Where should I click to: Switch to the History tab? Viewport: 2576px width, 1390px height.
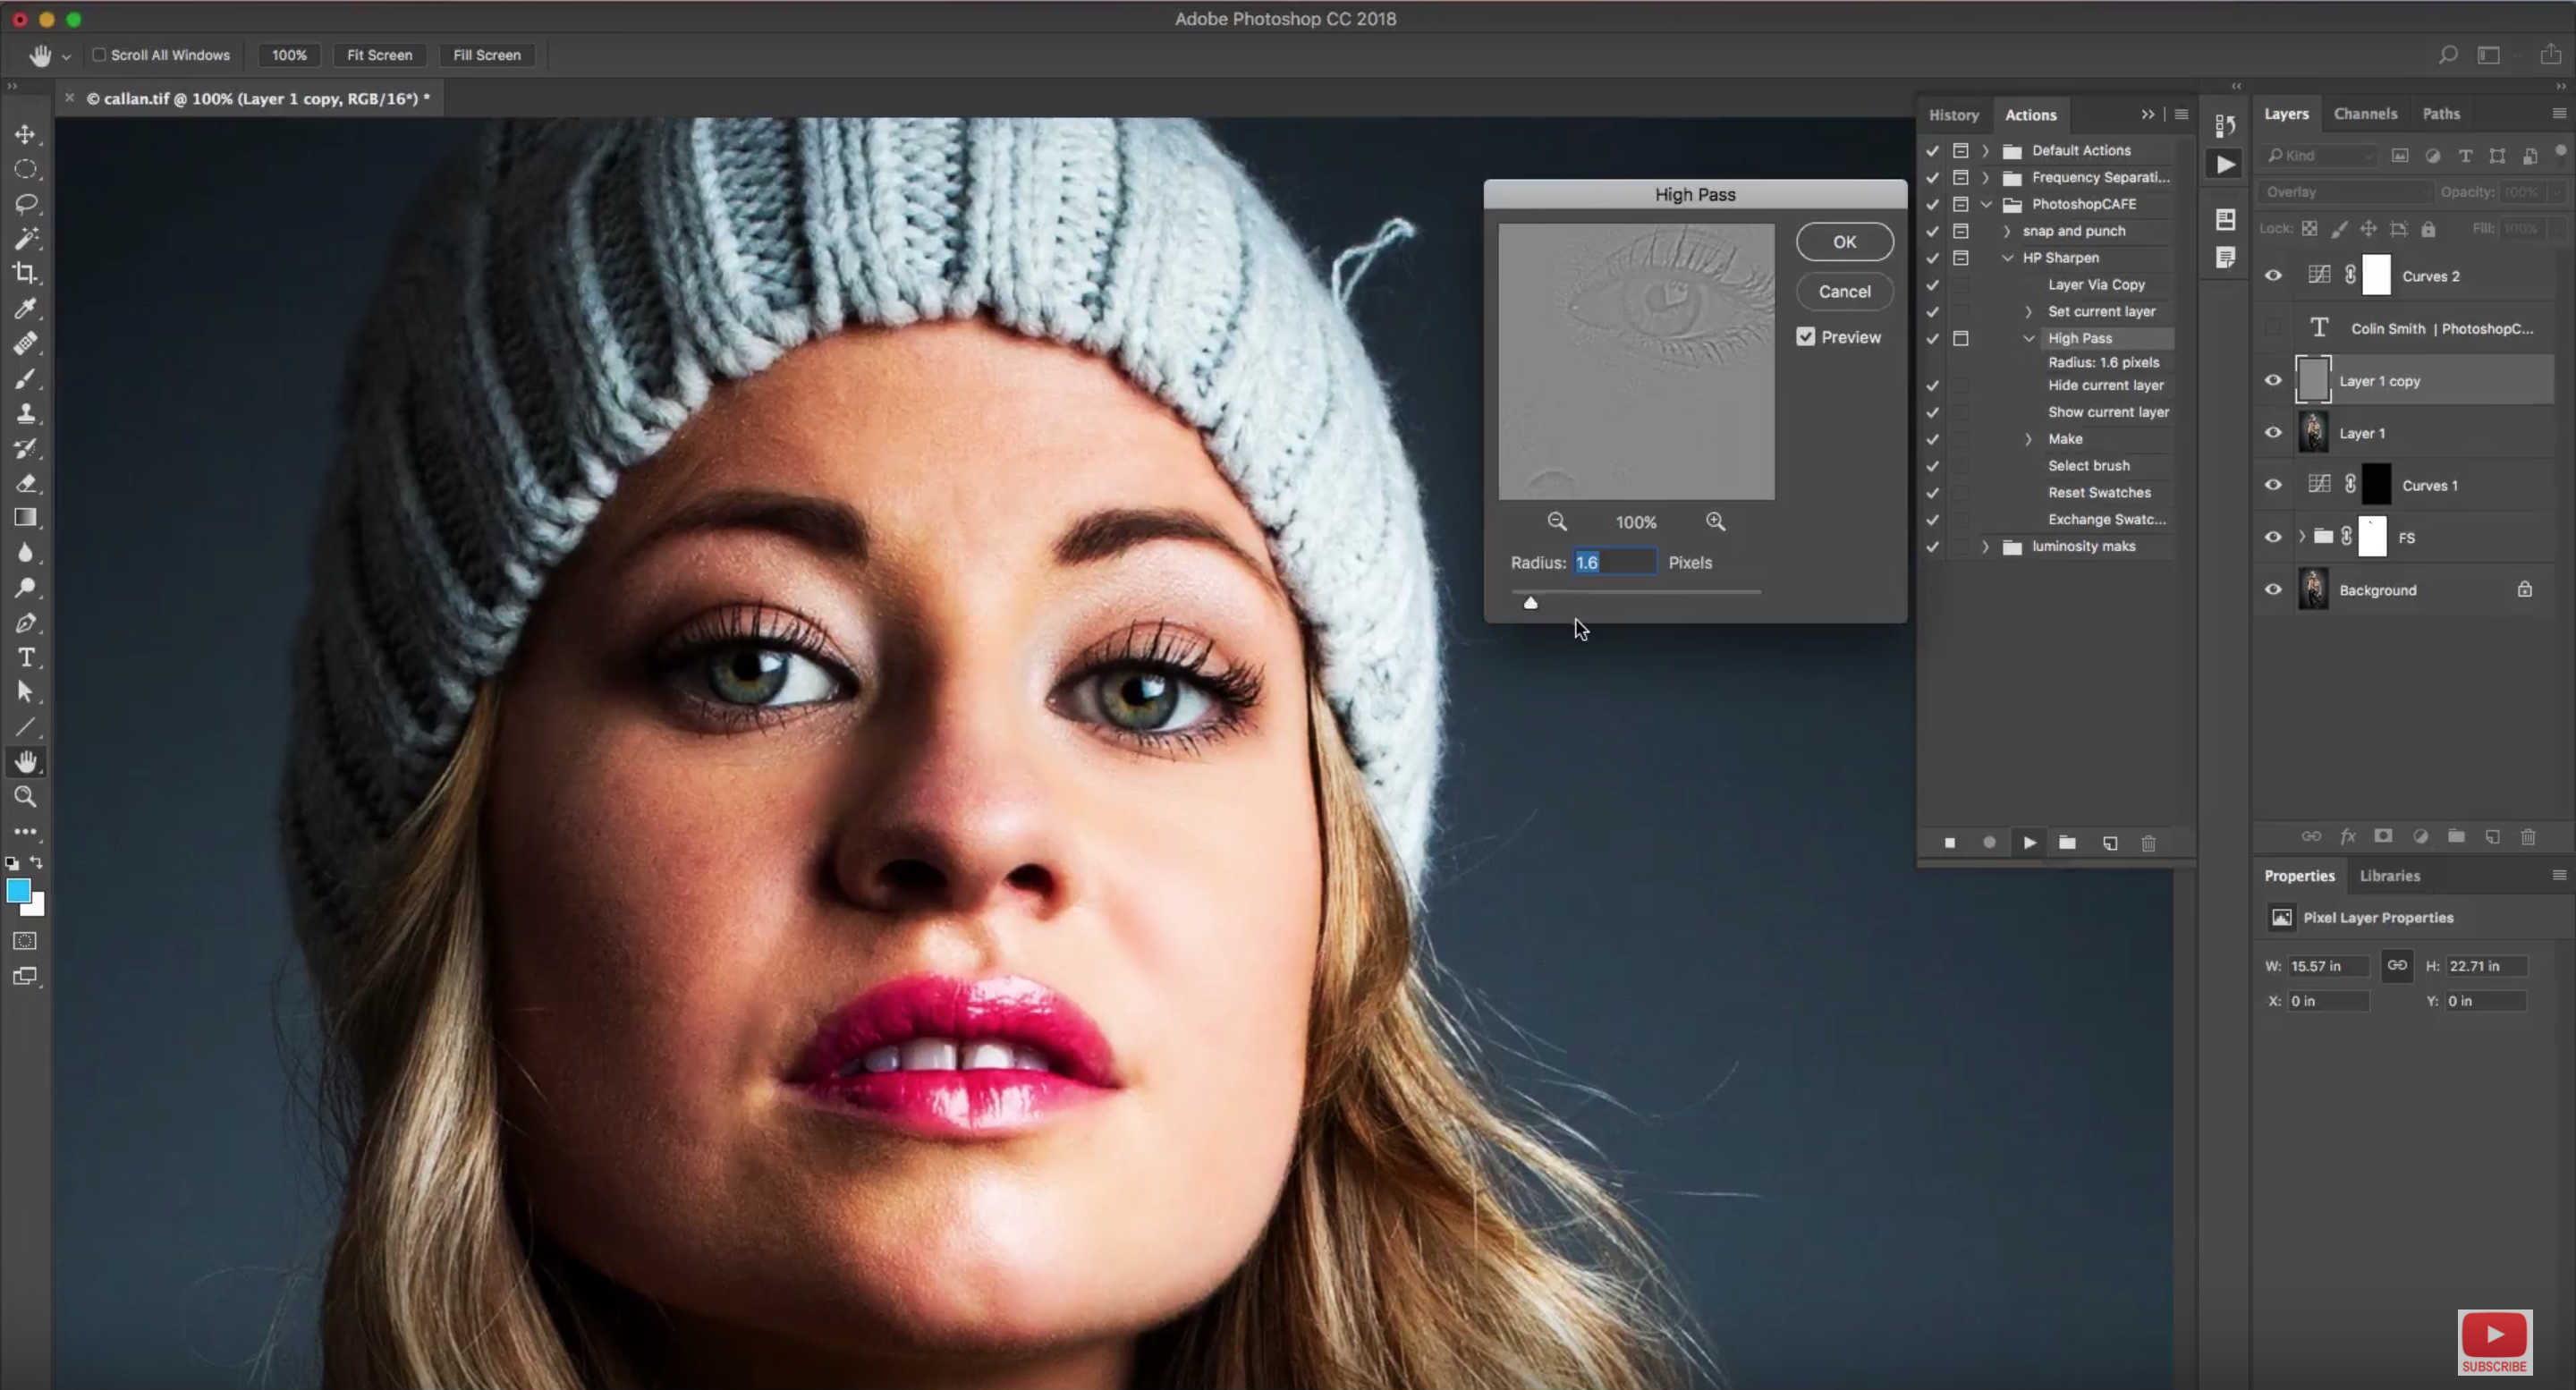[1954, 115]
